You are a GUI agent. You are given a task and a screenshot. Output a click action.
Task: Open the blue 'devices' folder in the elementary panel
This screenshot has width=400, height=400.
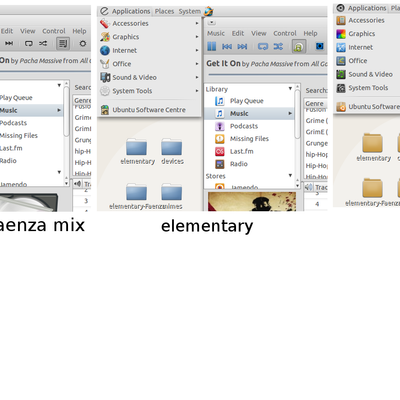tap(172, 147)
